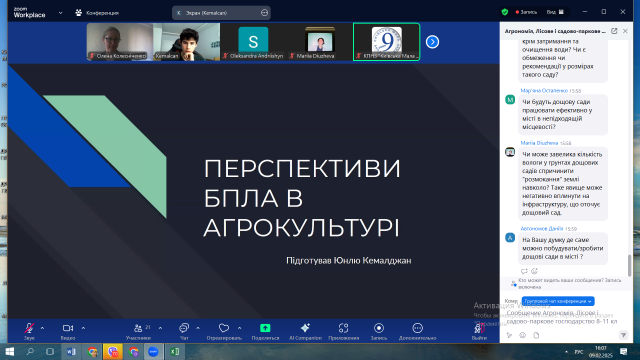Open the Отреагировать reactions heart icon
Viewport: 640px width, 360px height.
click(224, 328)
